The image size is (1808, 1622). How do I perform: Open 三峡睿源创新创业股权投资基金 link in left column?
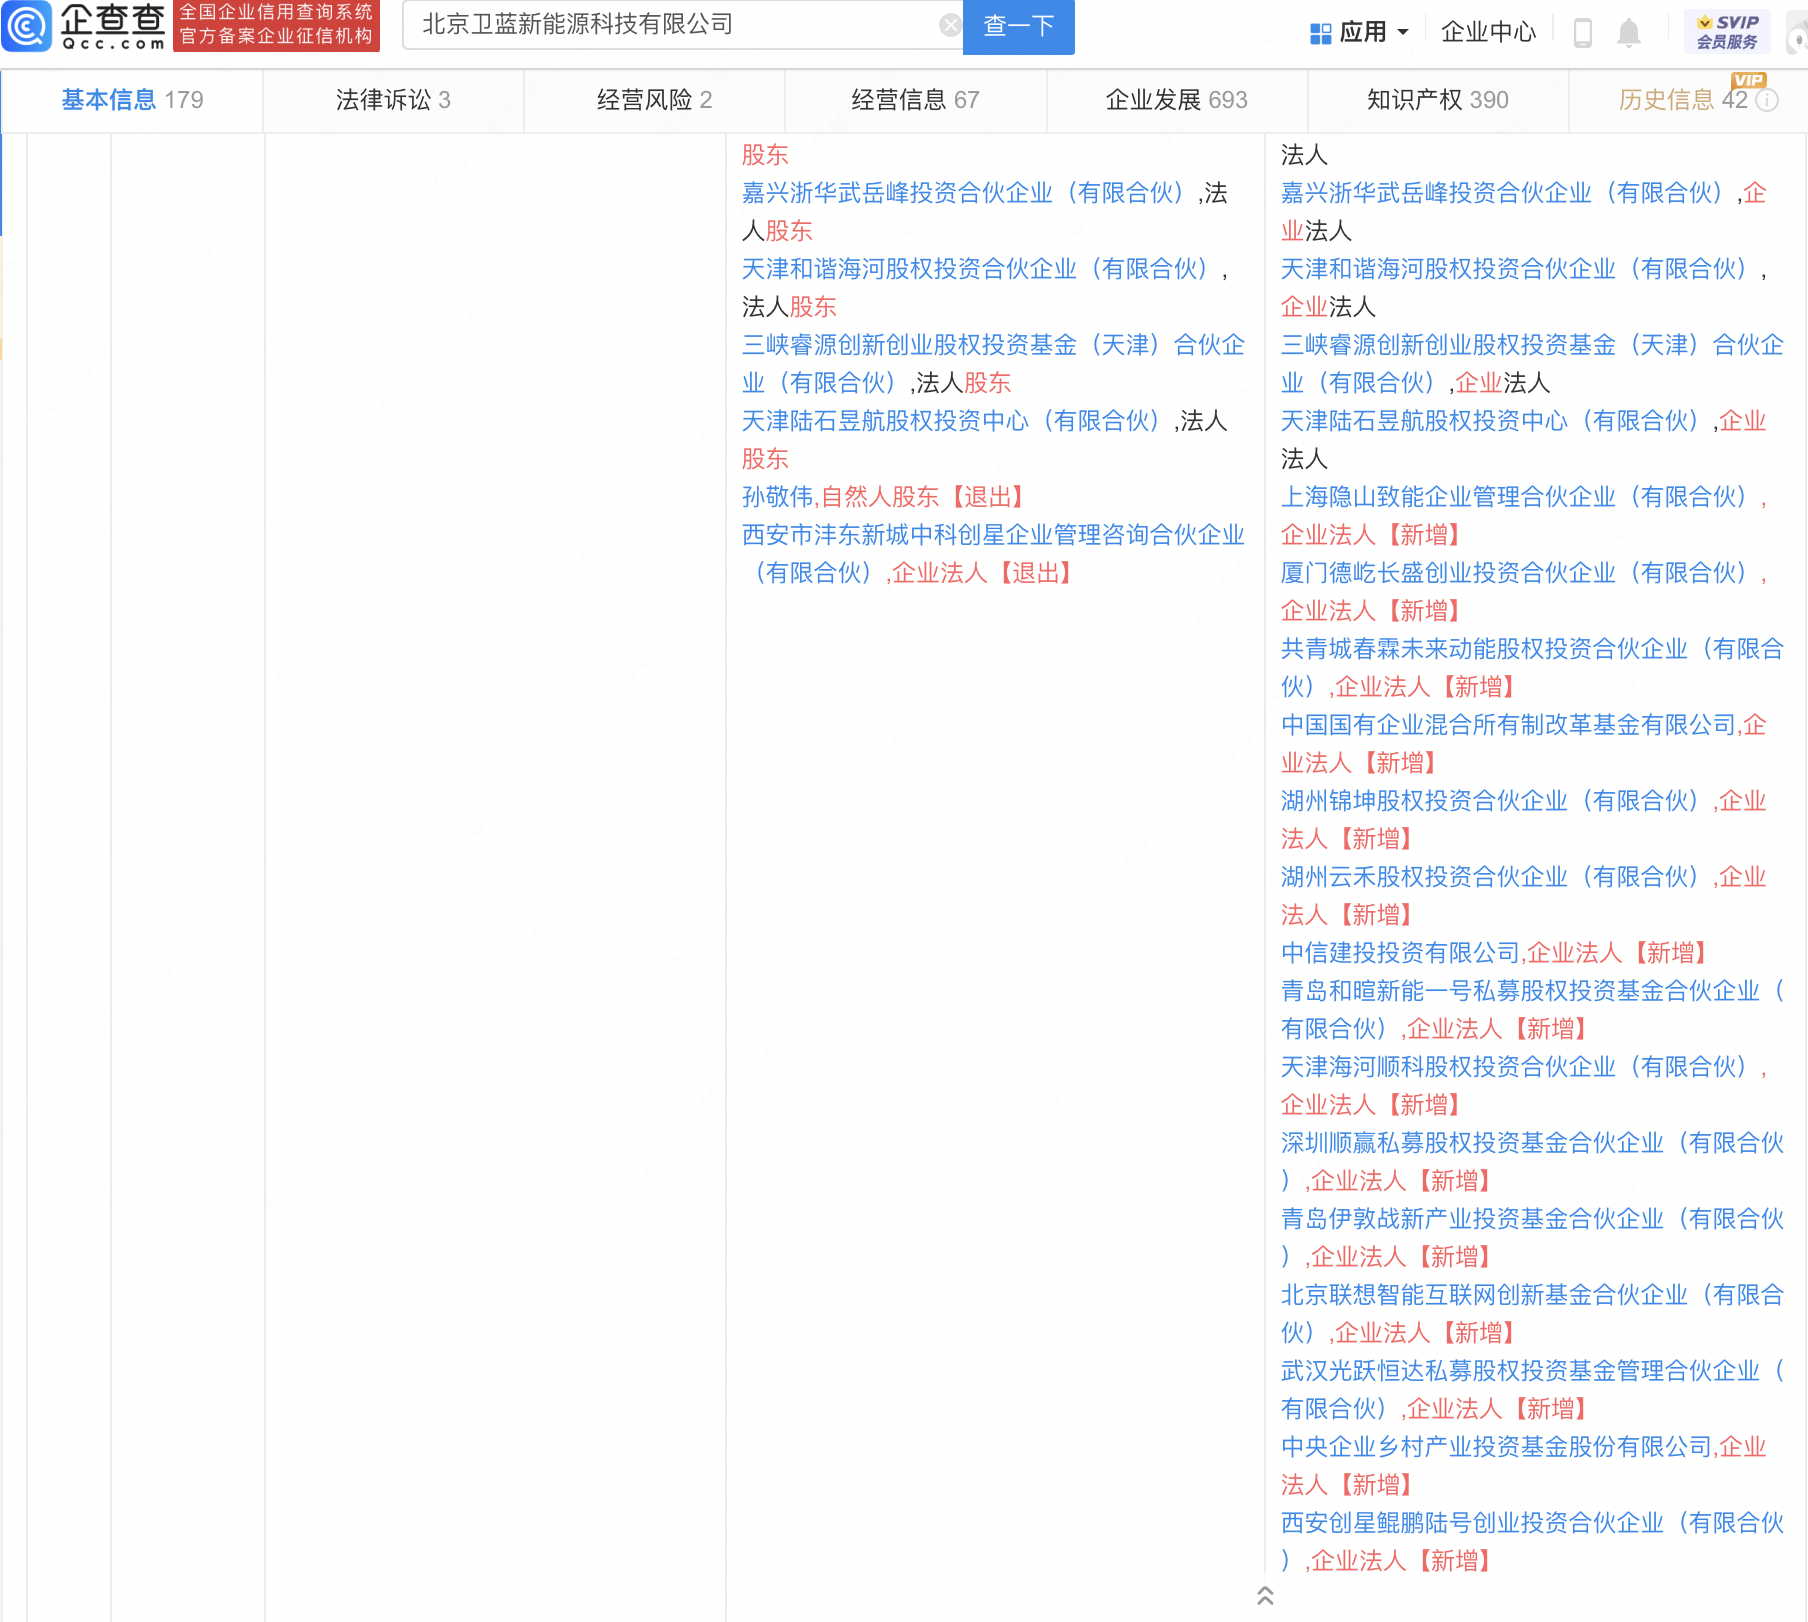click(993, 364)
